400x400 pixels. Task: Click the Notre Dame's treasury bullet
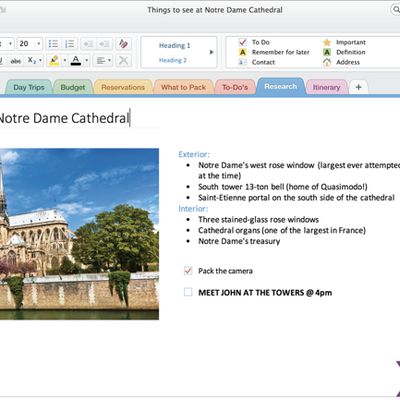[239, 241]
